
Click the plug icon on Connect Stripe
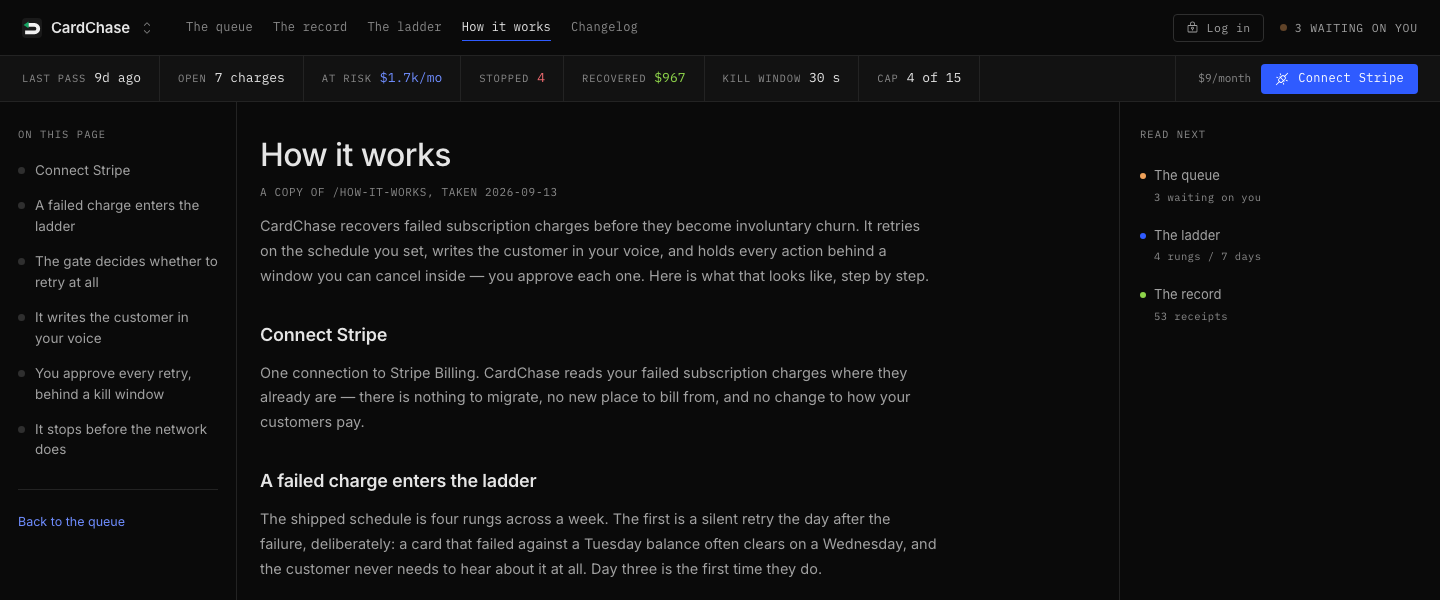1282,78
